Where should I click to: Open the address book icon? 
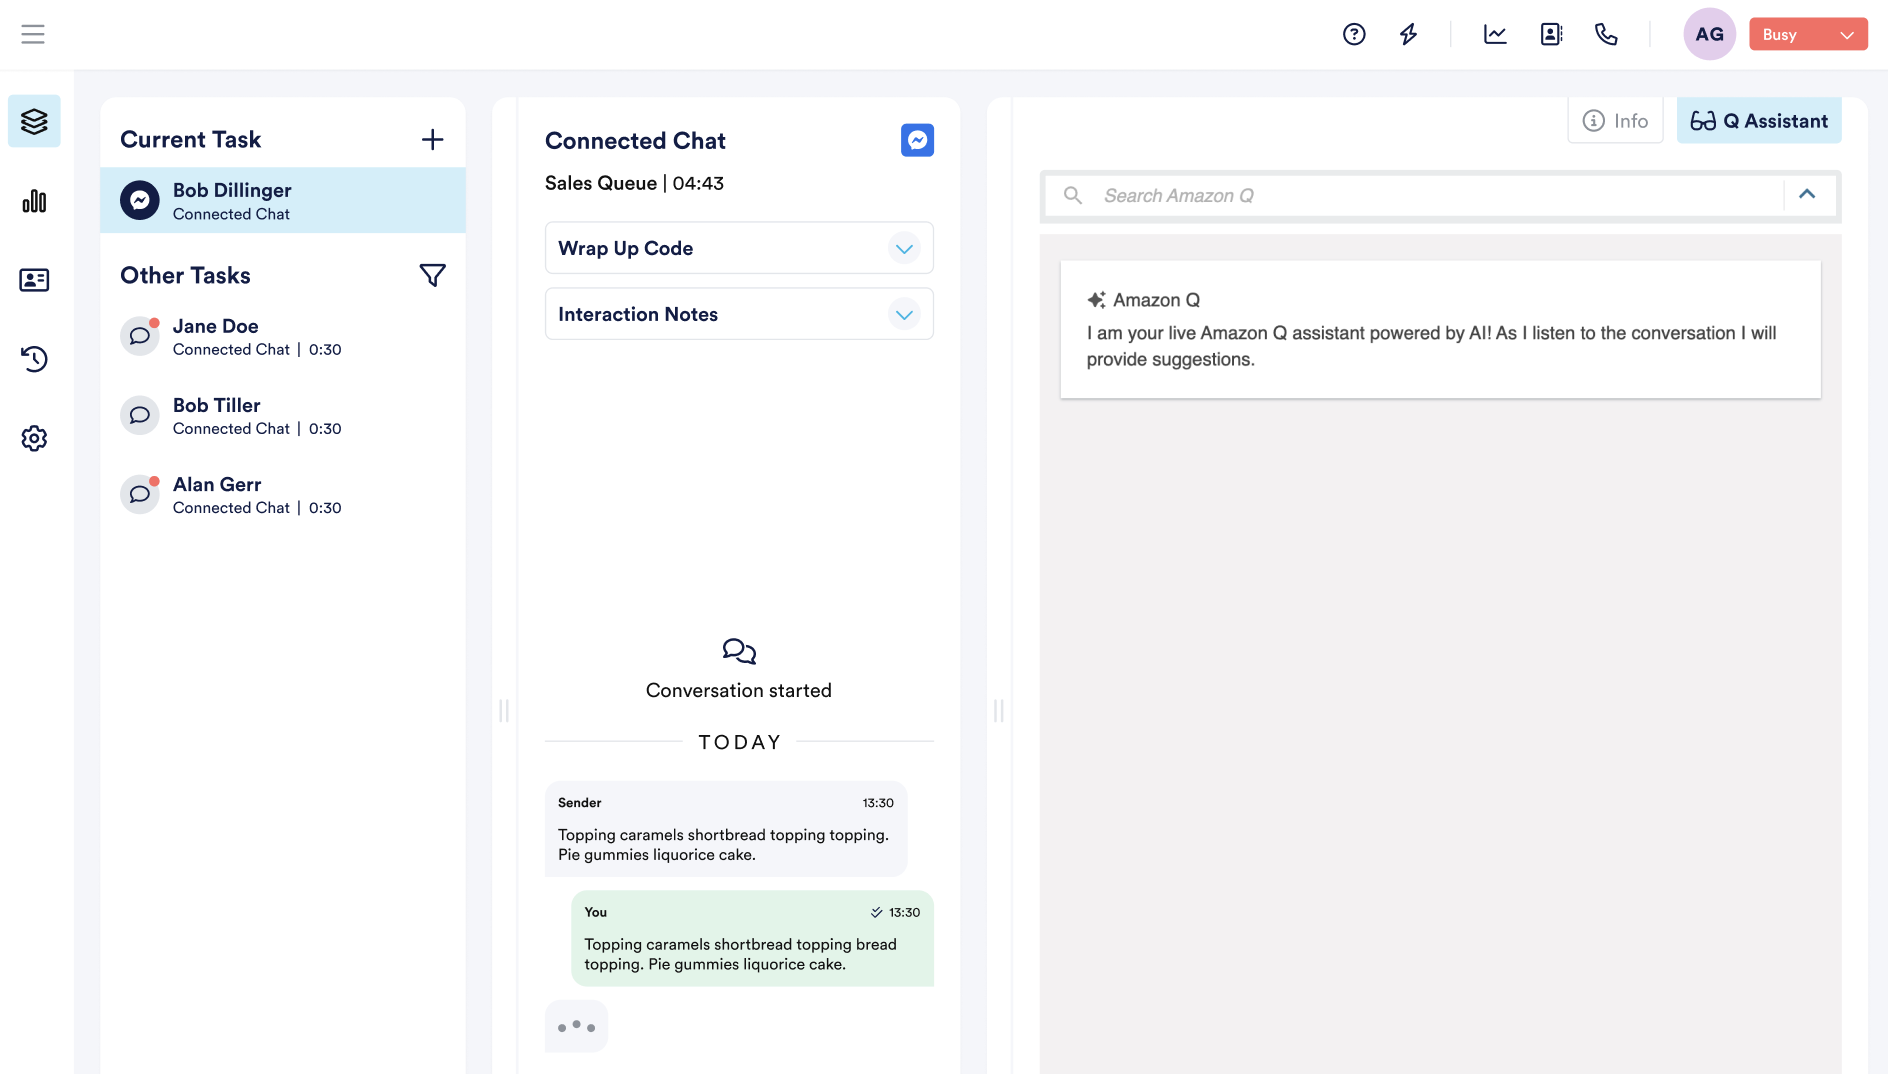[1551, 34]
